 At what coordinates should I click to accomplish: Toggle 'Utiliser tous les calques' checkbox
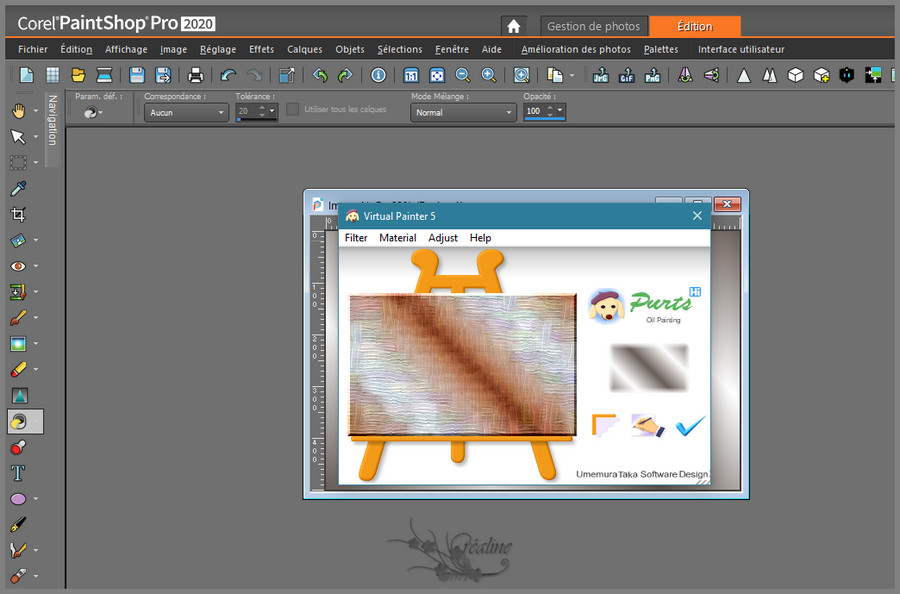(x=293, y=110)
